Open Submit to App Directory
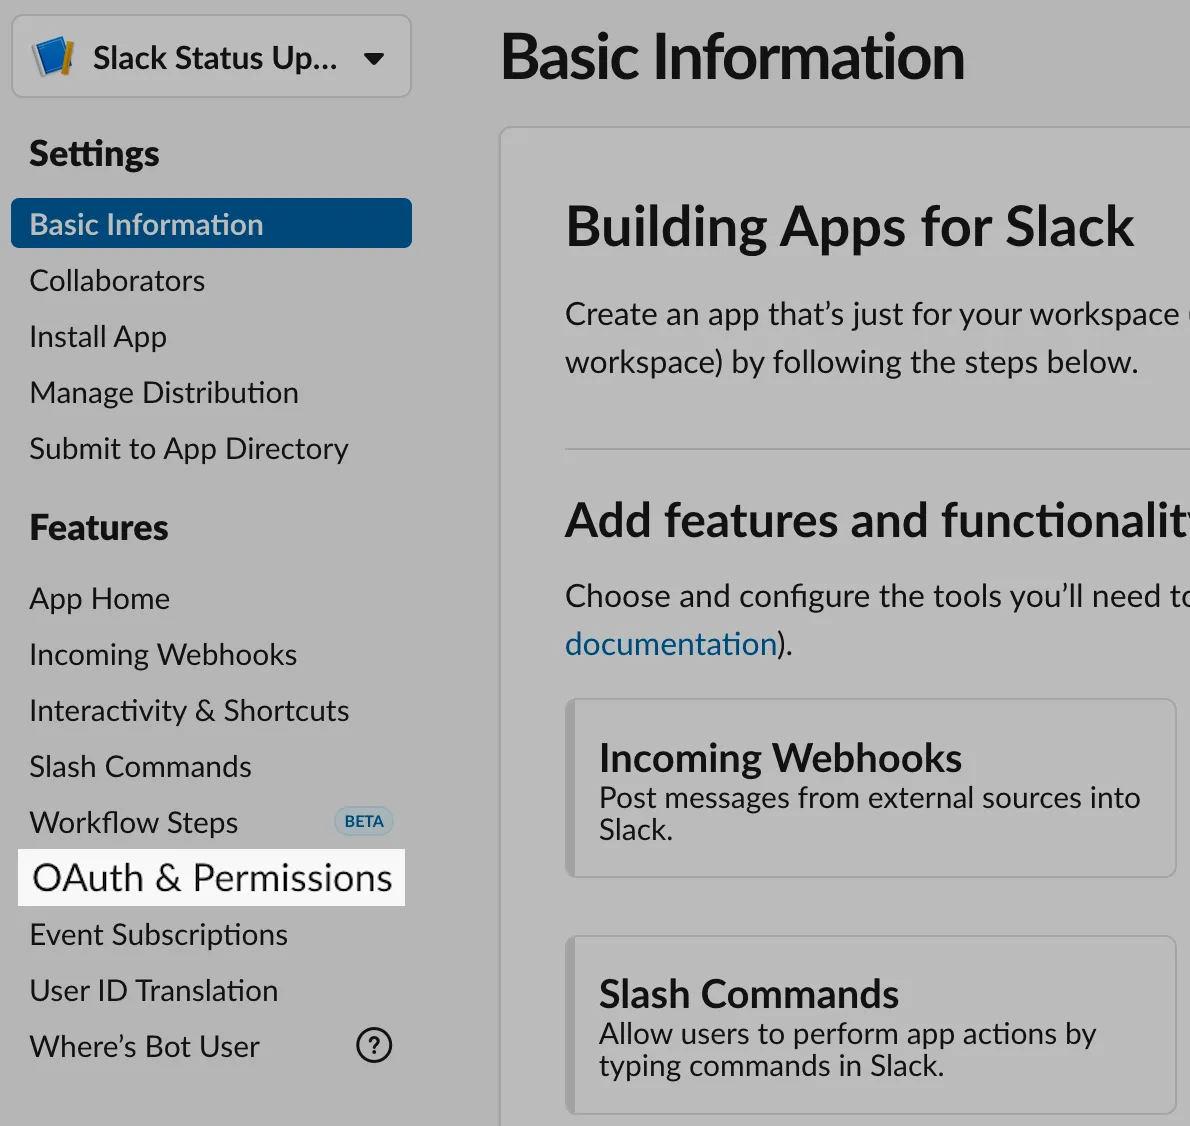This screenshot has height=1126, width=1190. [189, 448]
